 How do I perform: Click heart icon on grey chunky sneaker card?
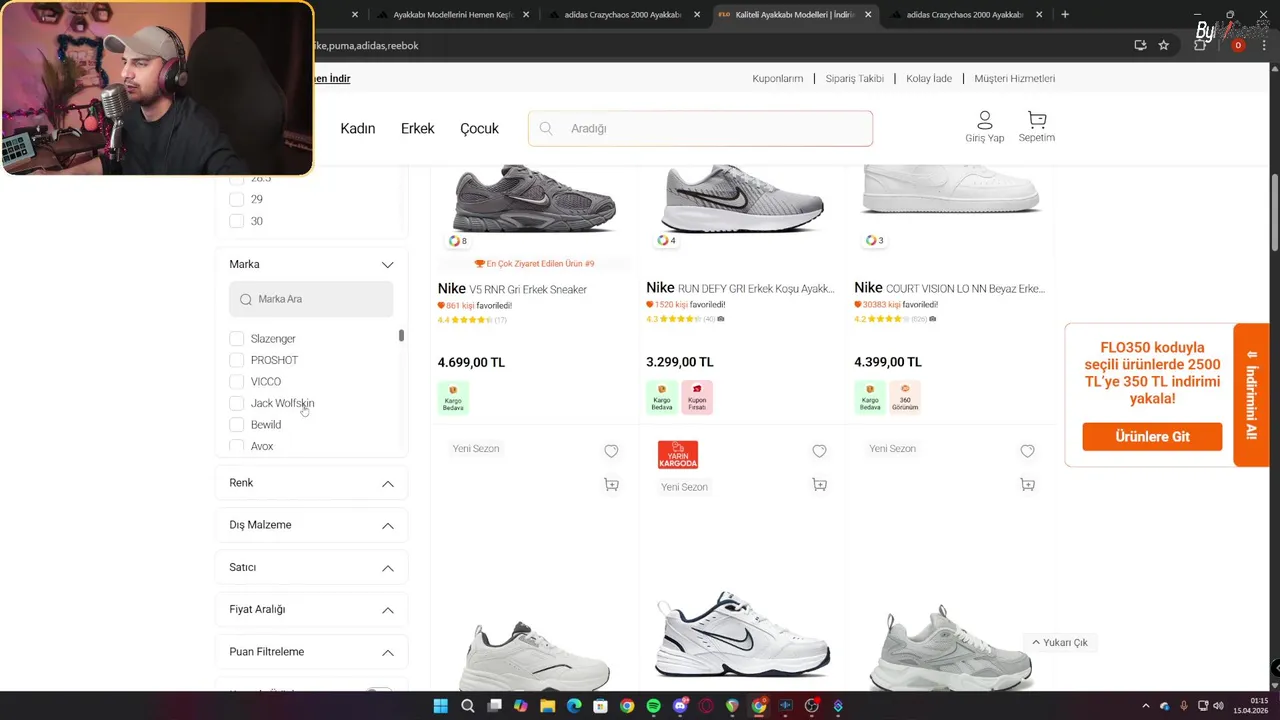coord(1027,451)
